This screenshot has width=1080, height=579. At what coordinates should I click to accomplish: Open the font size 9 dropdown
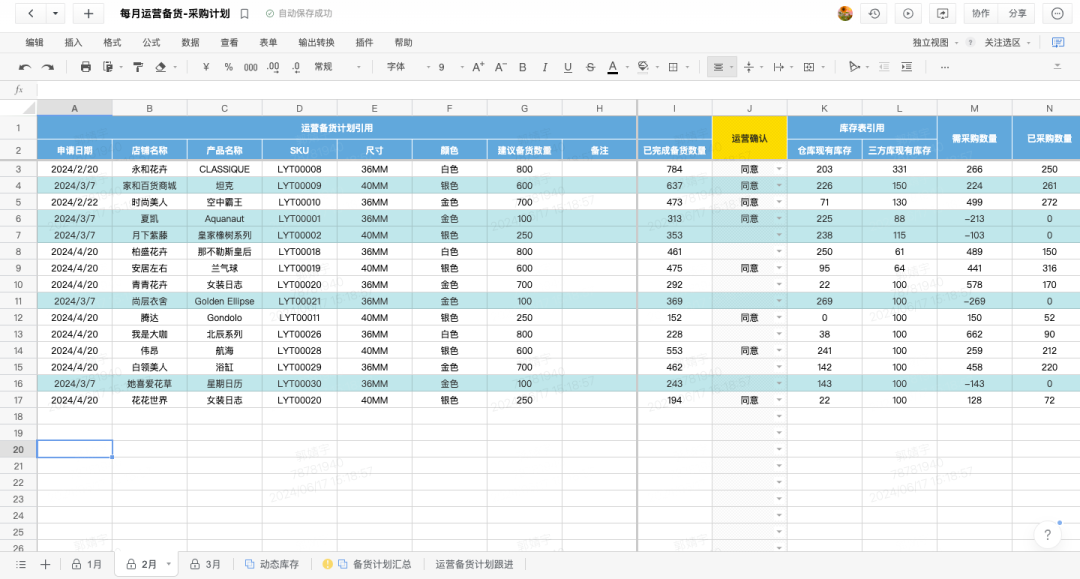(450, 67)
